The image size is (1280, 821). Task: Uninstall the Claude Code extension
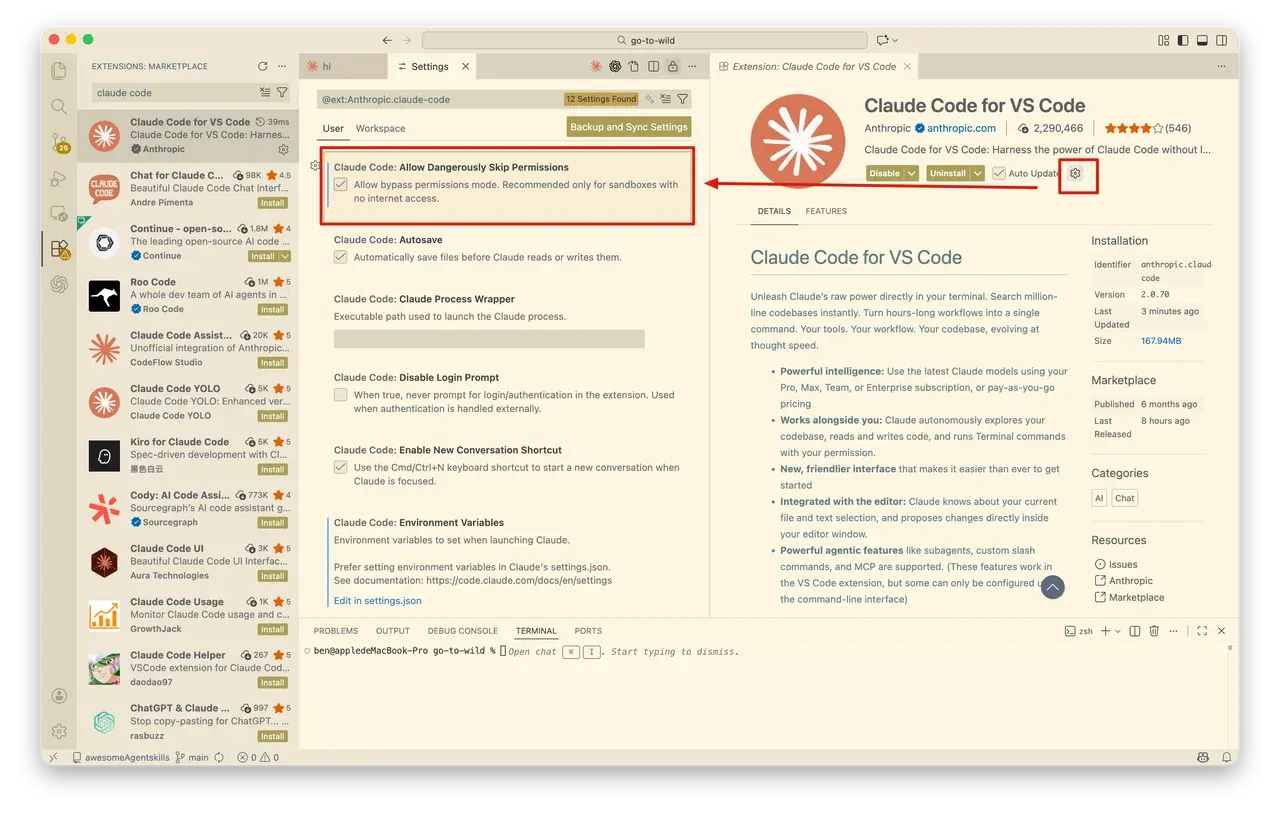click(x=948, y=173)
